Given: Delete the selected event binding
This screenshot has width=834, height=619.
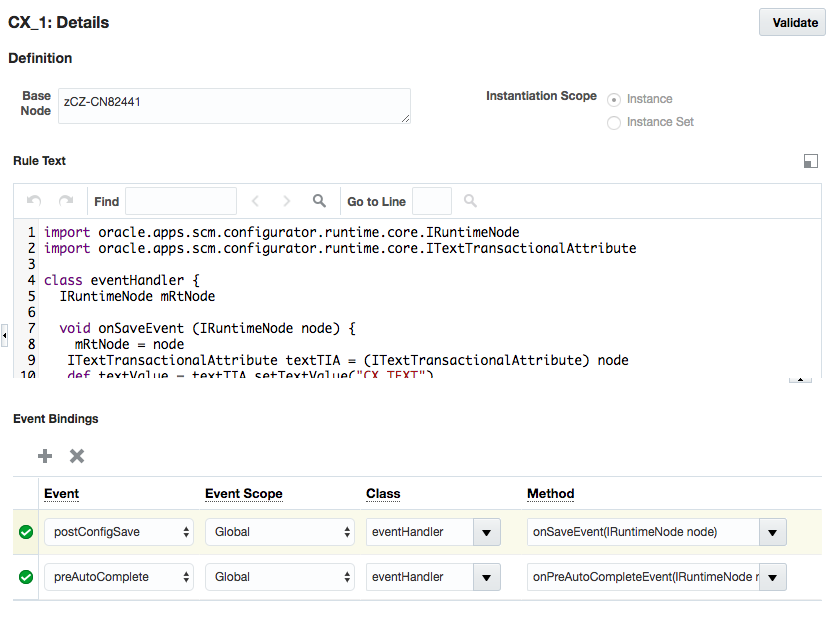Looking at the screenshot, I should click(x=77, y=456).
